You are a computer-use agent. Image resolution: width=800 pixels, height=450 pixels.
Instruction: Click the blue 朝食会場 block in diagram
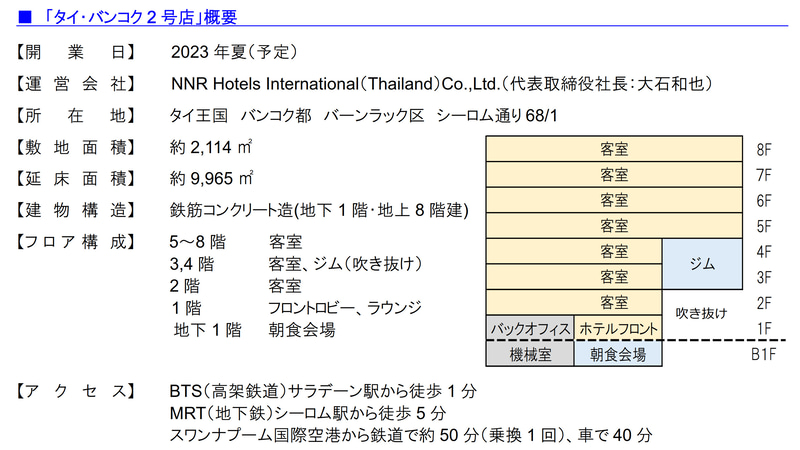coord(618,354)
